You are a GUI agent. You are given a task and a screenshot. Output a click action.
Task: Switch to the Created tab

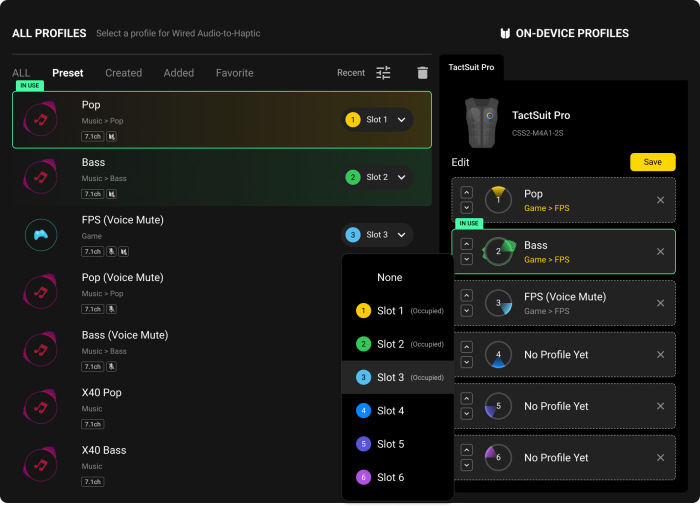124,73
